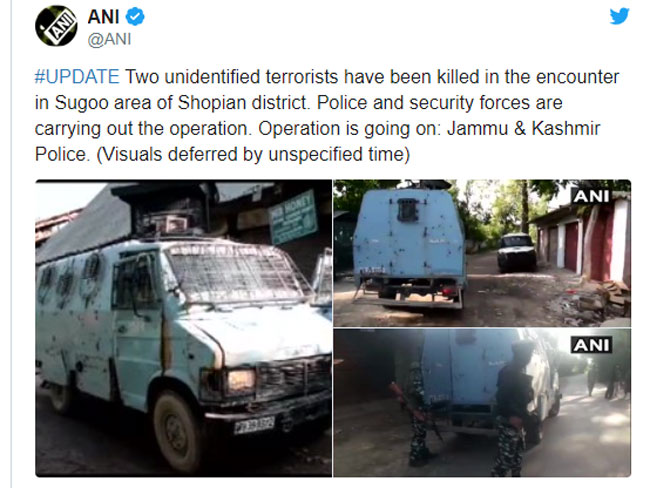
Task: Click the van's license plate in photo
Action: [255, 425]
